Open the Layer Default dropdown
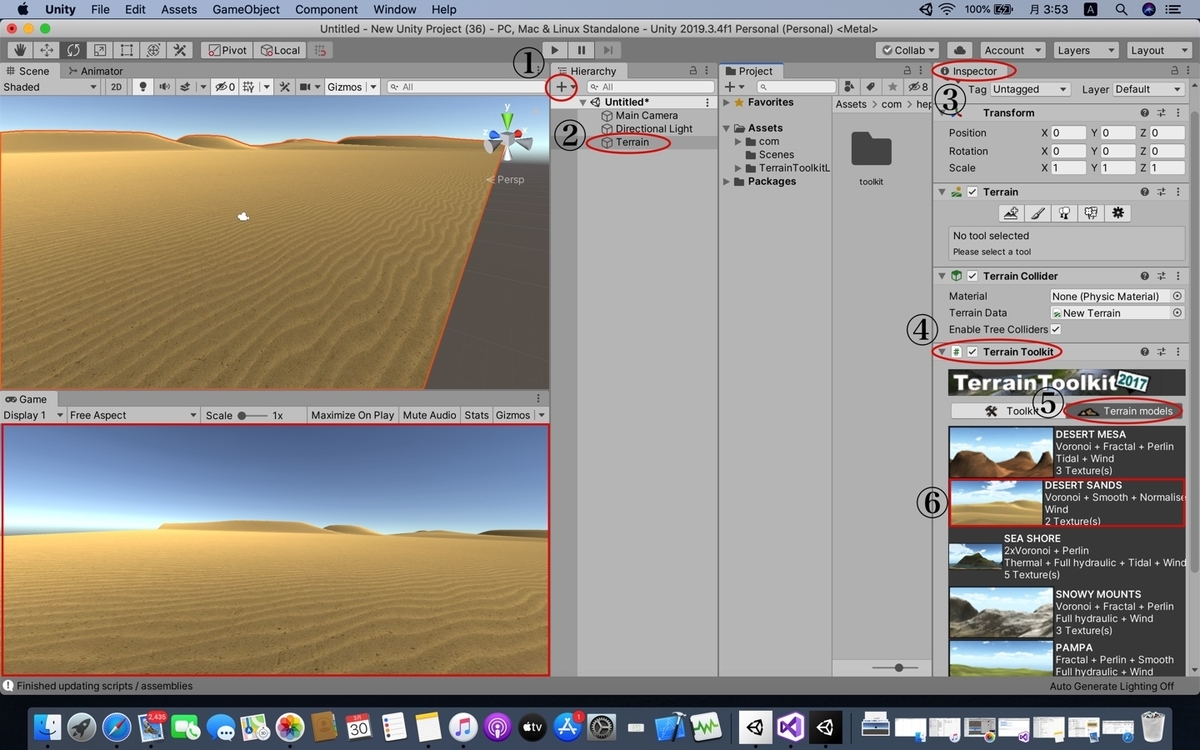The width and height of the screenshot is (1200, 750). pos(1149,89)
